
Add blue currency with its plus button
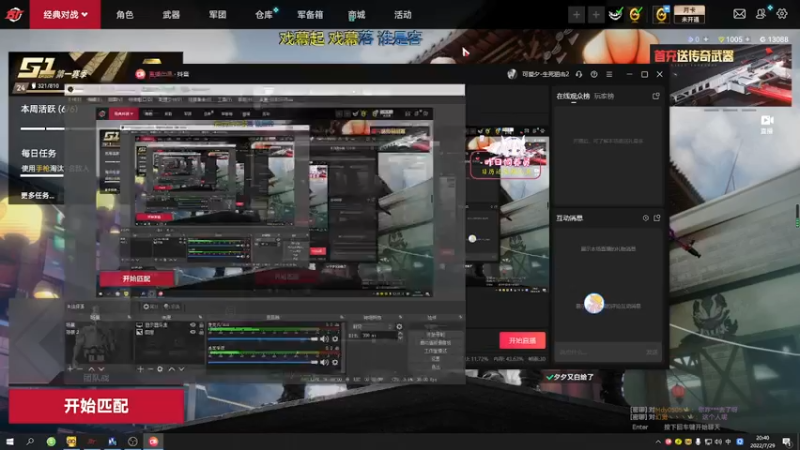pos(706,39)
